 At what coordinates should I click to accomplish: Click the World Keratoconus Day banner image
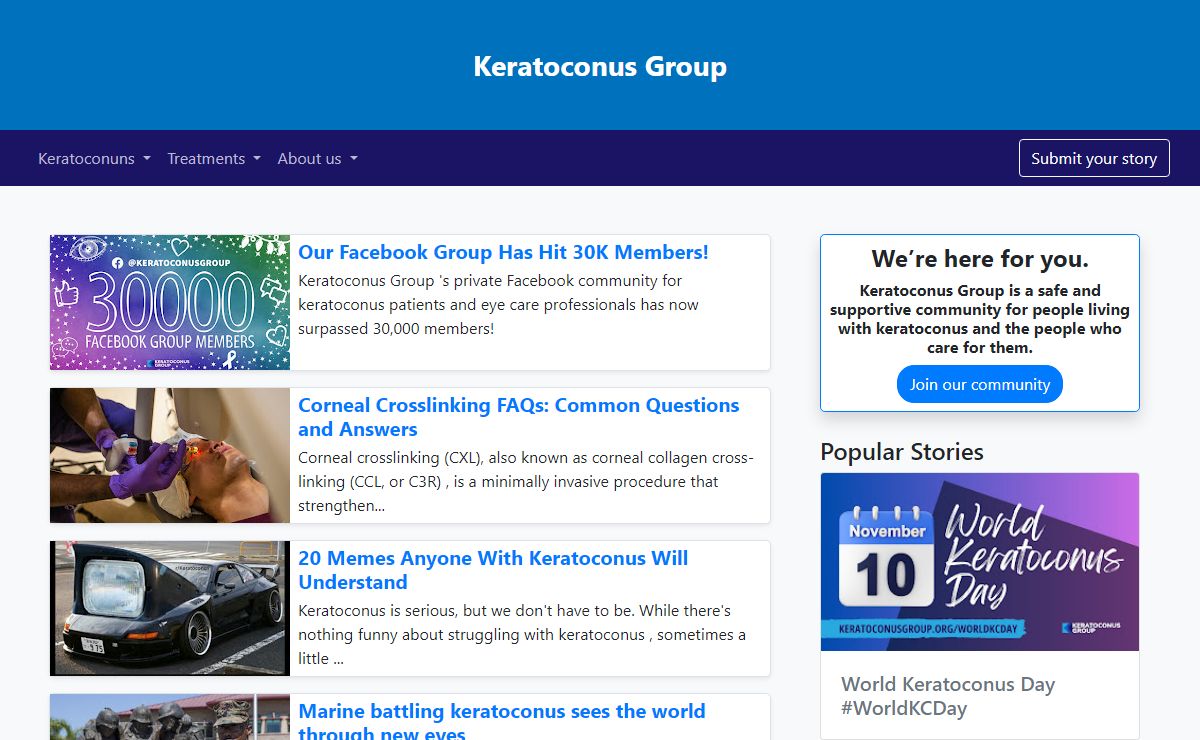click(x=980, y=562)
